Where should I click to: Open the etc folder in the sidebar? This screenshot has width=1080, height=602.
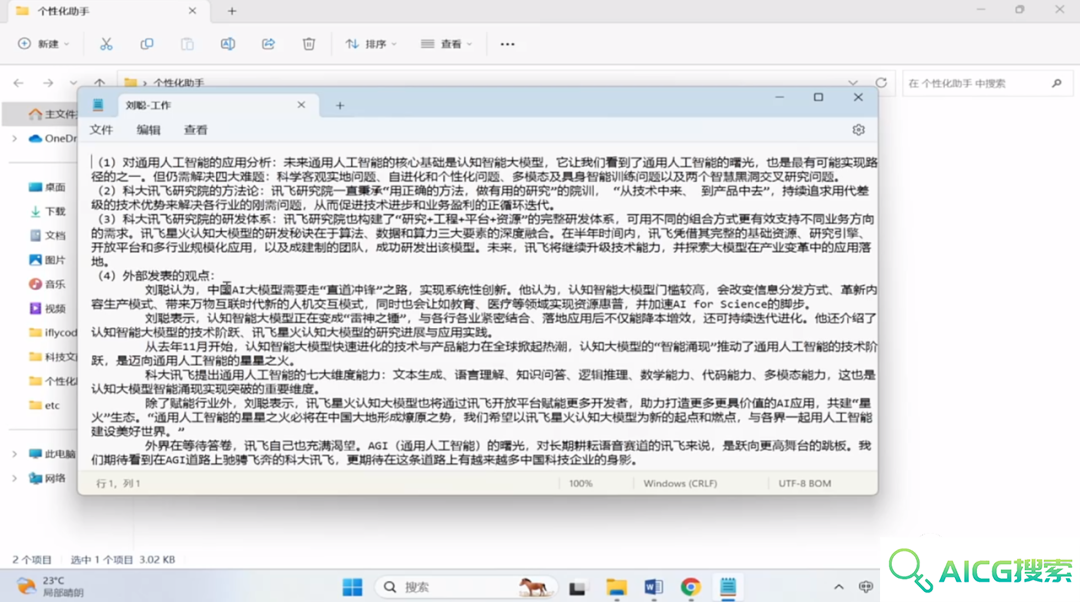(44, 406)
